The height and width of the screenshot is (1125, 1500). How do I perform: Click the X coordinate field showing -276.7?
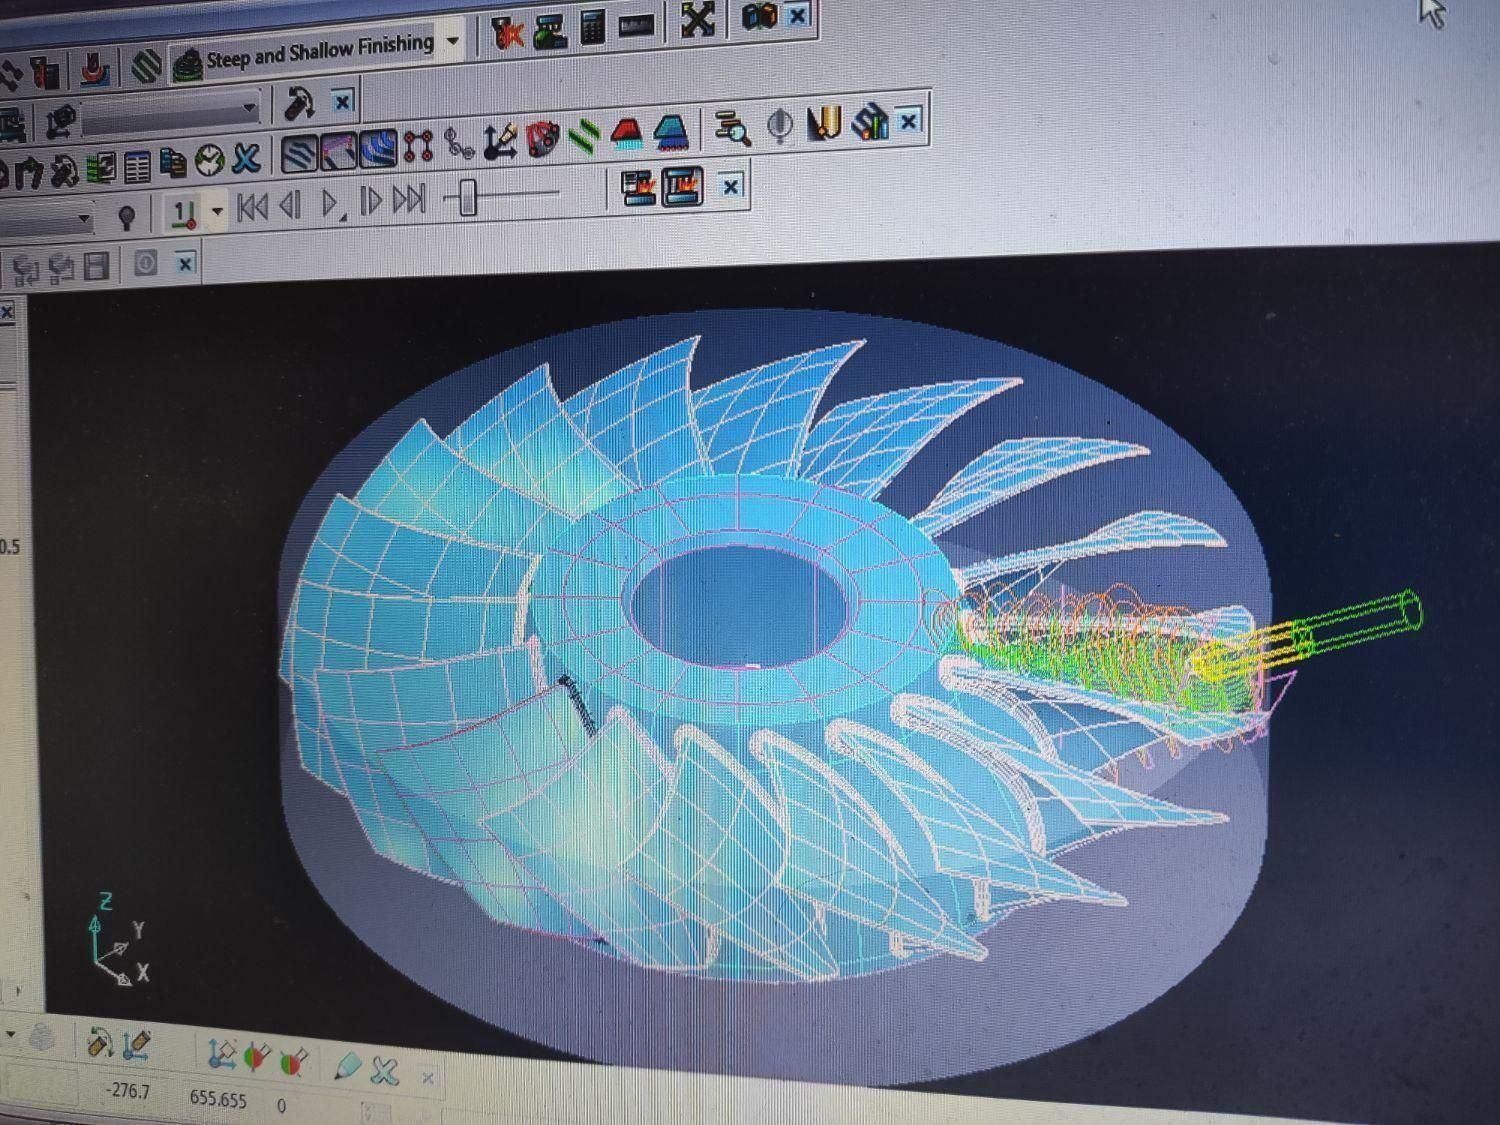pyautogui.click(x=128, y=1091)
